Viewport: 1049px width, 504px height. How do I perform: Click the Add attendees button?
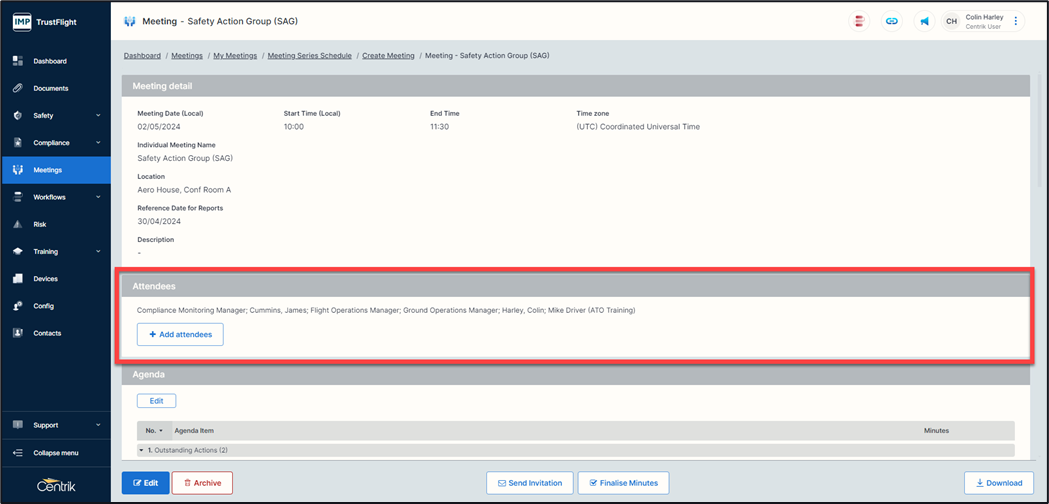point(180,334)
